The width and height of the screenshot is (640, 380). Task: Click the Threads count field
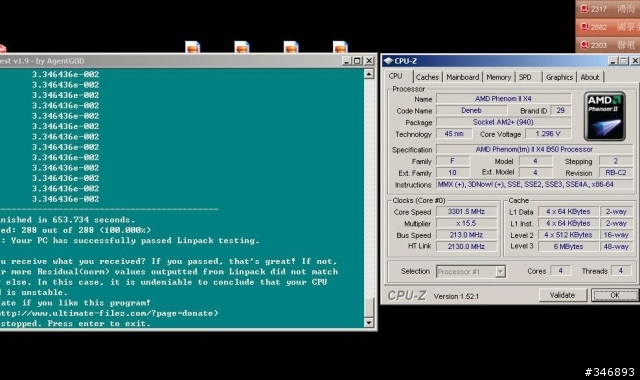620,271
